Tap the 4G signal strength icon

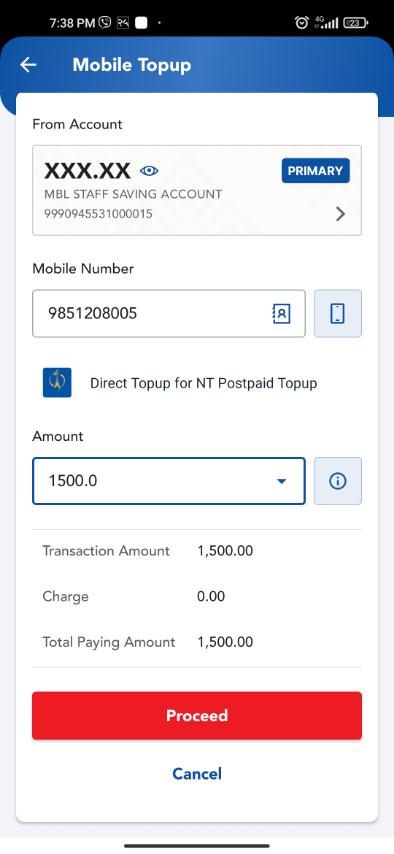coord(326,22)
